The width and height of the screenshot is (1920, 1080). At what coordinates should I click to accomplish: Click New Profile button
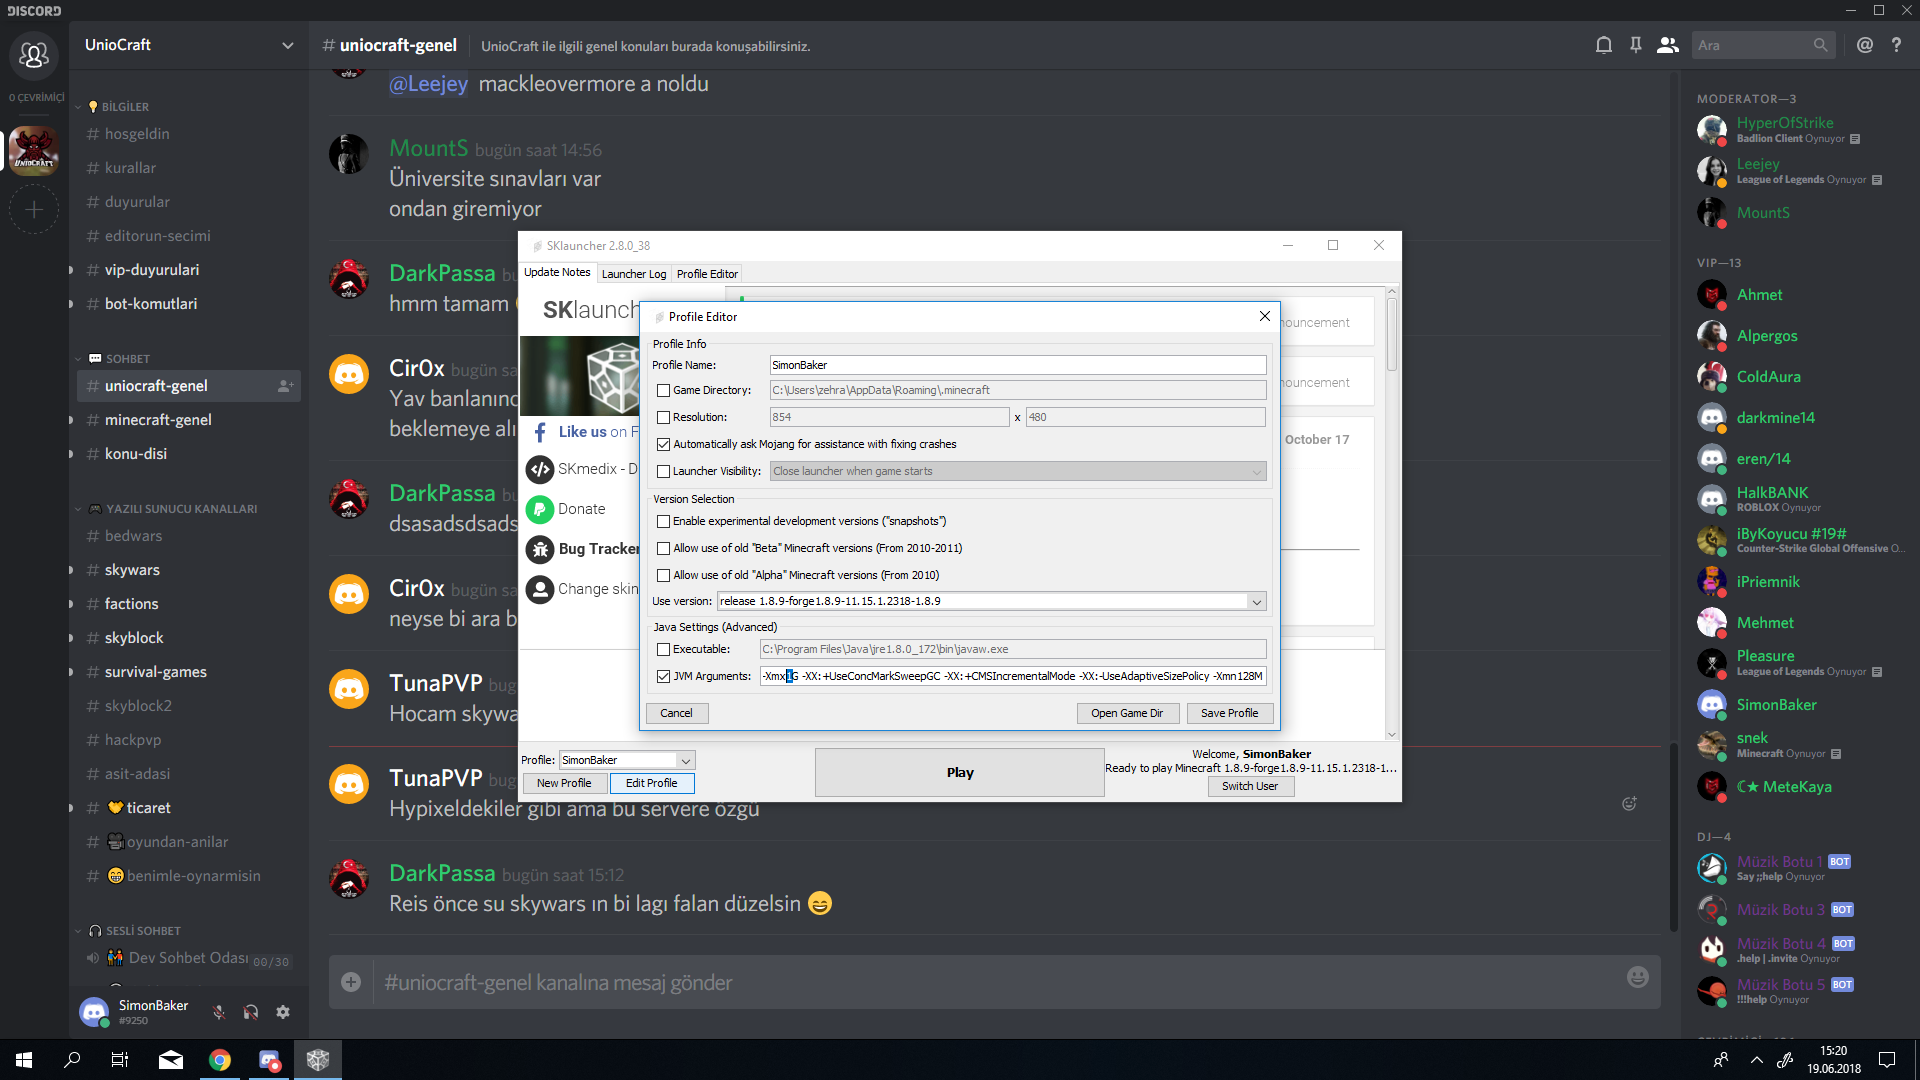(564, 784)
